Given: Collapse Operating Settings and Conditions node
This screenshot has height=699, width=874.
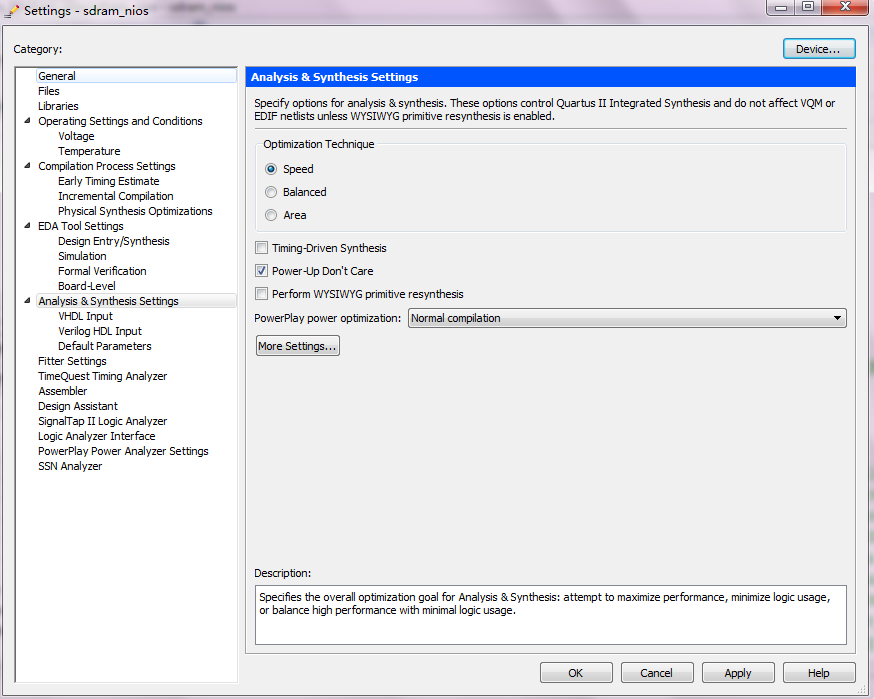Looking at the screenshot, I should point(27,120).
